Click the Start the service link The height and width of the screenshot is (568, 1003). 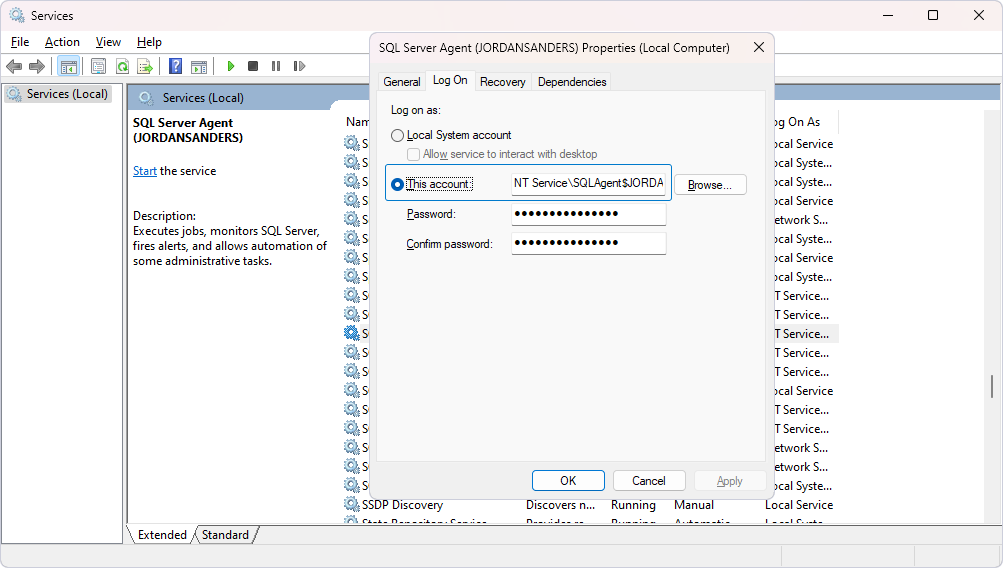(x=145, y=171)
